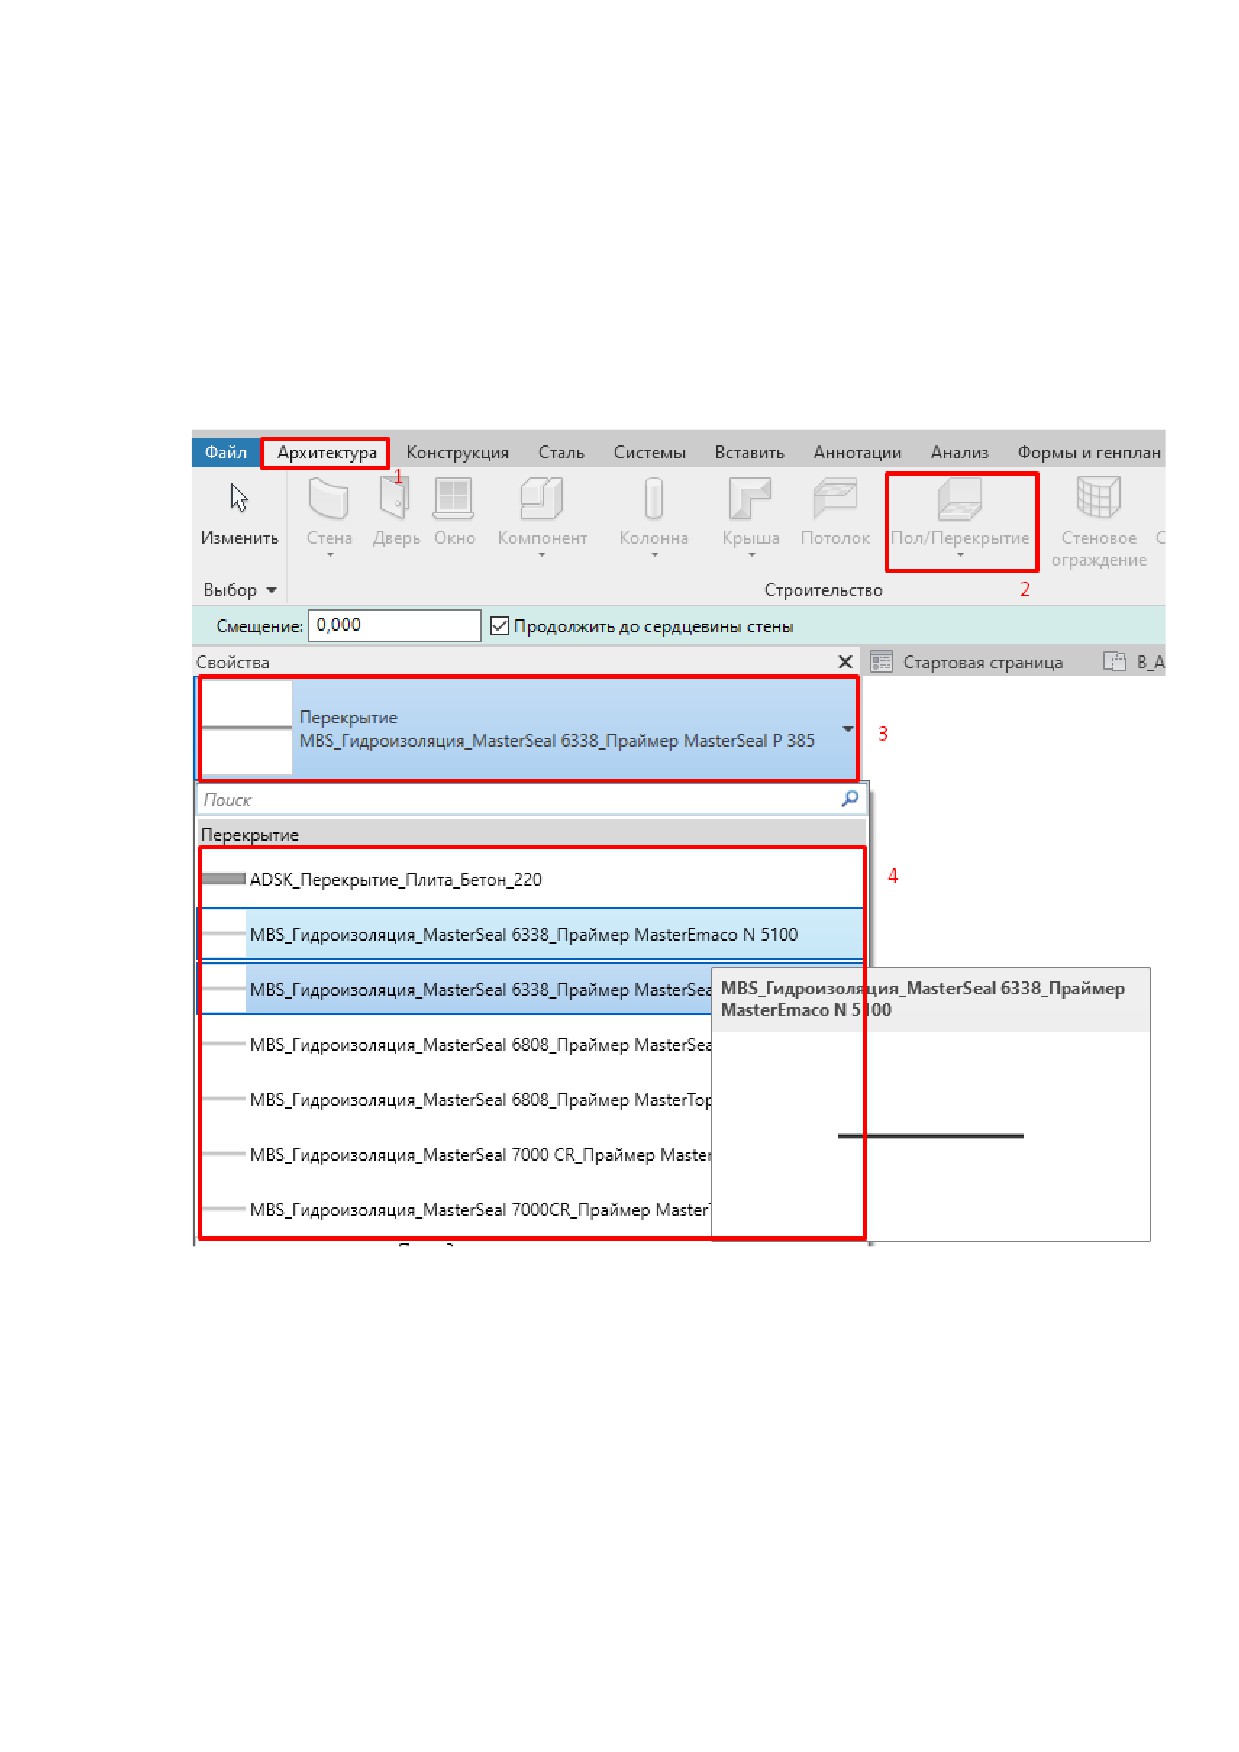Select the Дверь door tool
The height and width of the screenshot is (1752, 1239).
pyautogui.click(x=396, y=514)
